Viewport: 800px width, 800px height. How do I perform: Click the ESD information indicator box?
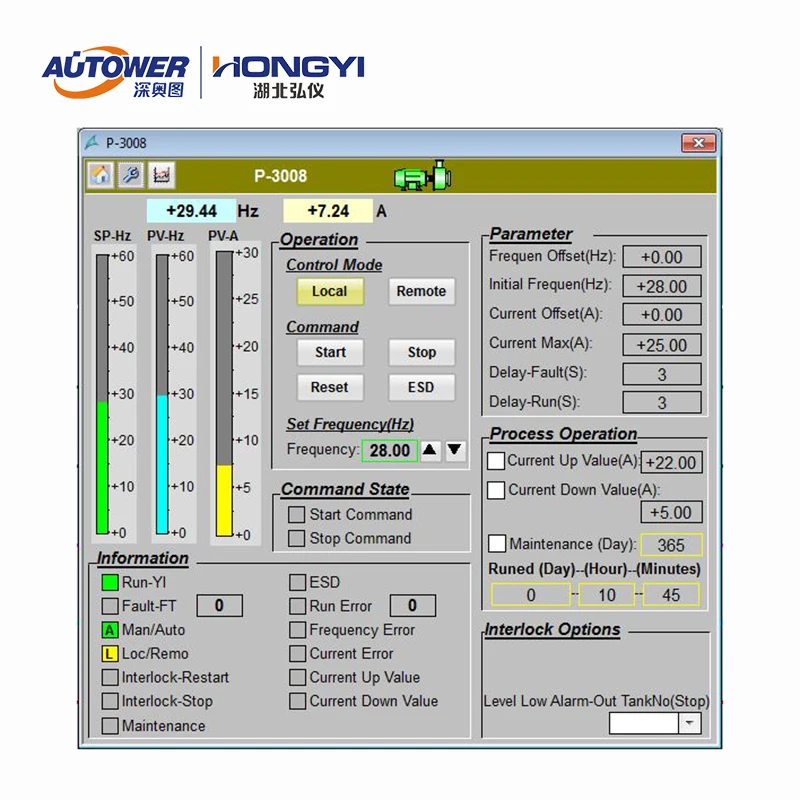(297, 582)
